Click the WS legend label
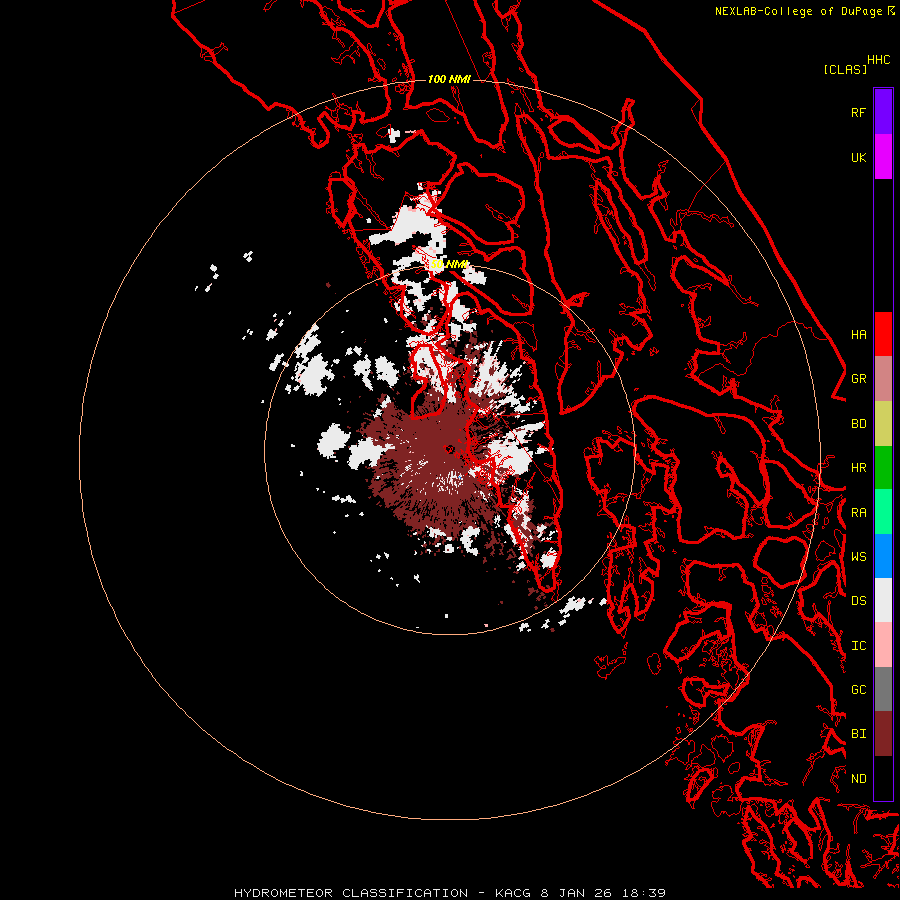The width and height of the screenshot is (900, 900). (x=858, y=556)
